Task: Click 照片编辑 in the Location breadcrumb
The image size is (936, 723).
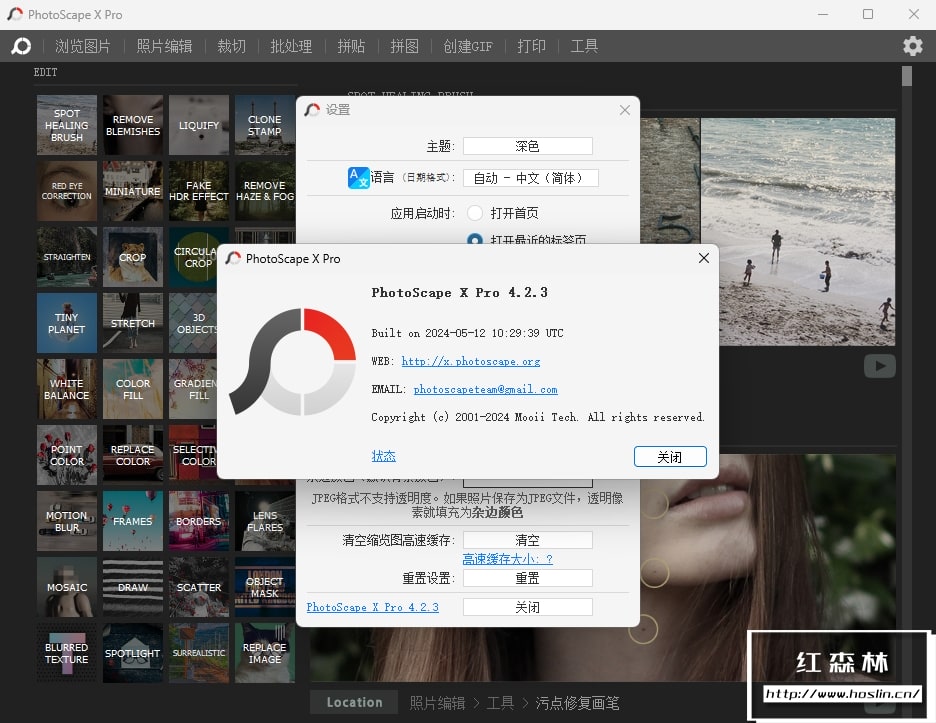Action: click(438, 703)
